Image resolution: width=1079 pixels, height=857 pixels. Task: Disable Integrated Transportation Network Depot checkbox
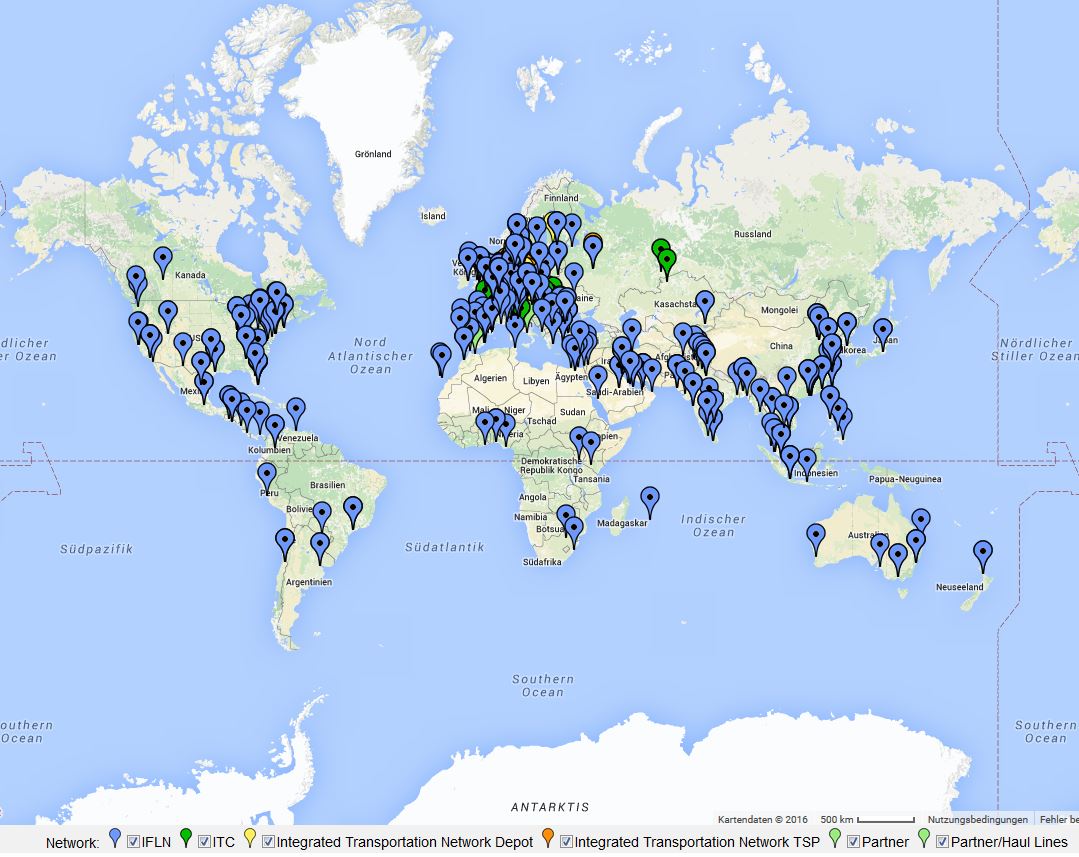click(x=268, y=841)
